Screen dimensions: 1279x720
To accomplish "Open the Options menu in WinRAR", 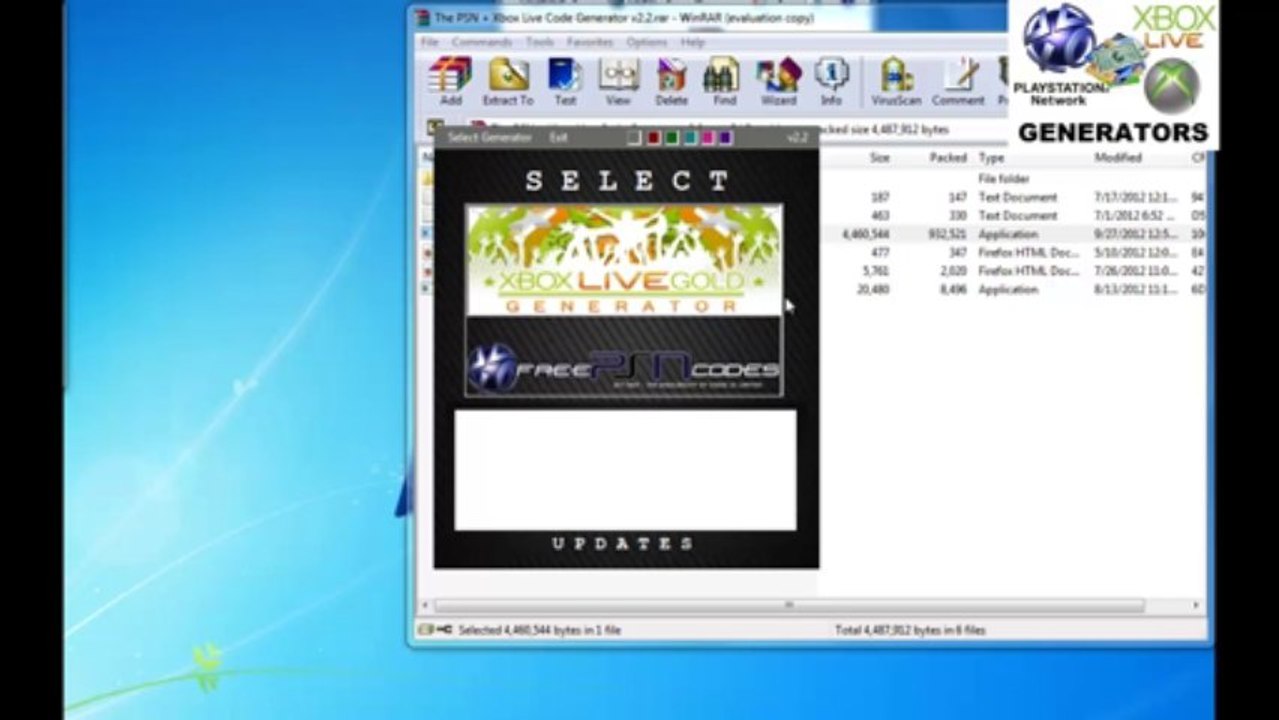I will 647,42.
